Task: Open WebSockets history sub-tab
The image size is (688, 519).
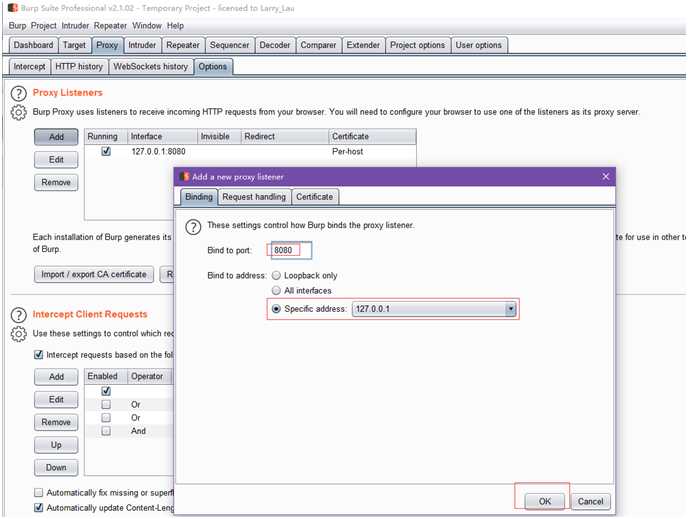Action: coord(150,66)
